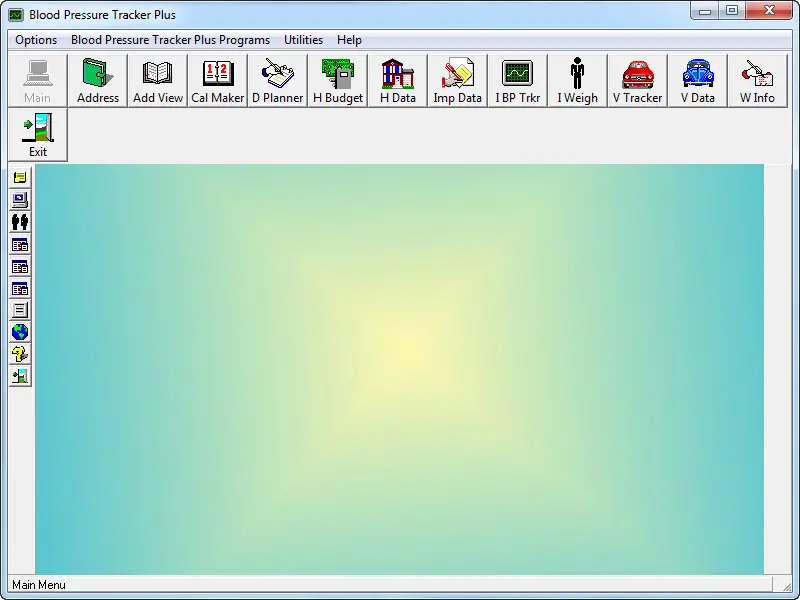Minimize the Blood Pressure Tracker Plus window
Viewport: 800px width, 600px height.
pyautogui.click(x=705, y=11)
